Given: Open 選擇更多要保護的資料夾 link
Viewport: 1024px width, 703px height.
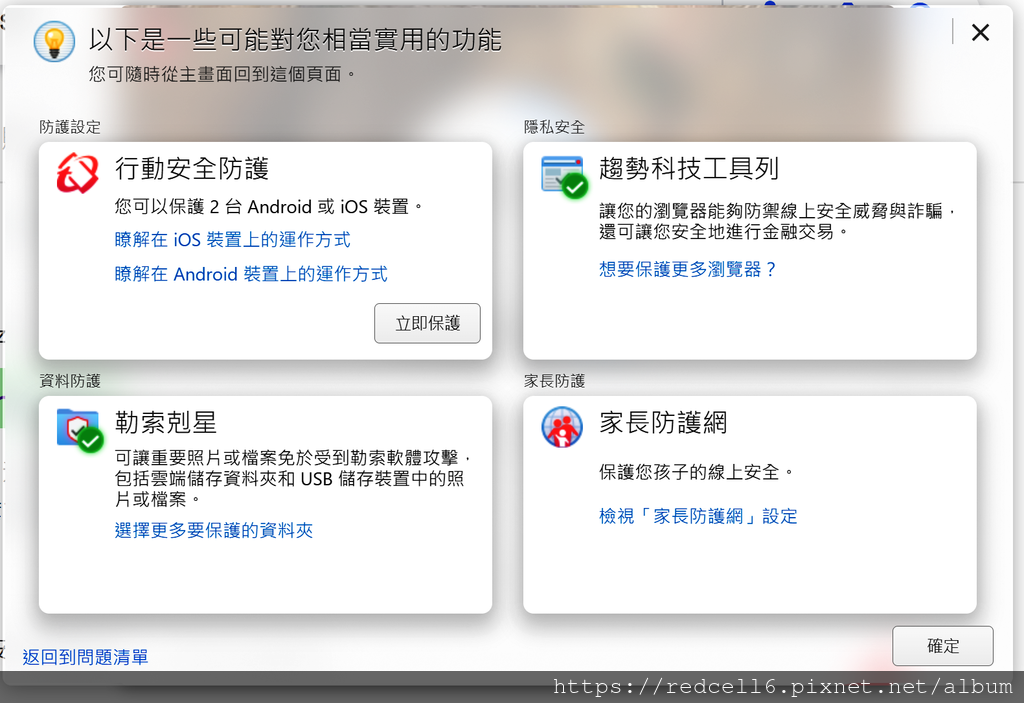Looking at the screenshot, I should tap(214, 530).
